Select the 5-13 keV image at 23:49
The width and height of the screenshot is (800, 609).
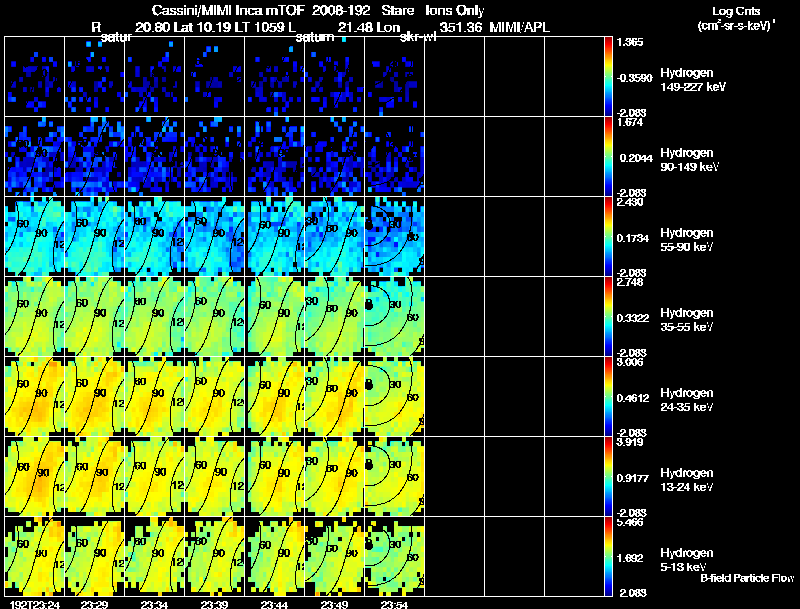(335, 557)
